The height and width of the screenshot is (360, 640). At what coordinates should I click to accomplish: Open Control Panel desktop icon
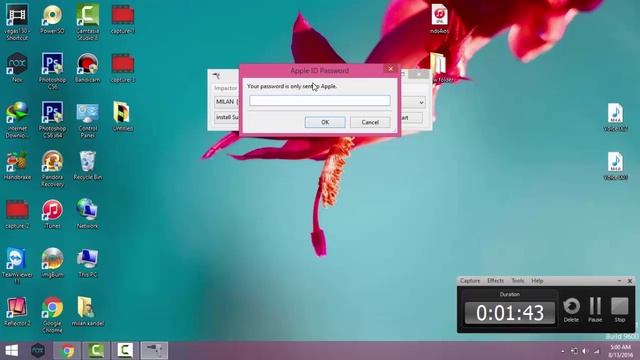coord(87,120)
